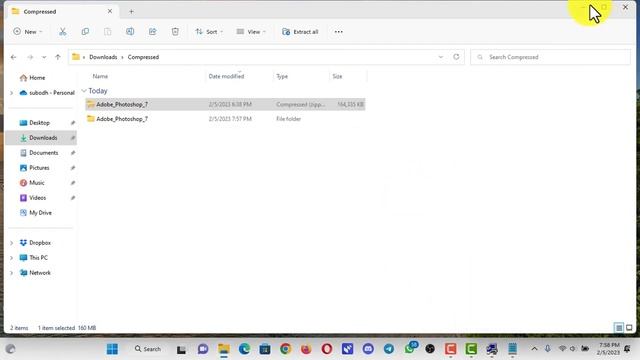Click the Cut scissors icon
This screenshot has width=640, height=360.
[x=62, y=31]
